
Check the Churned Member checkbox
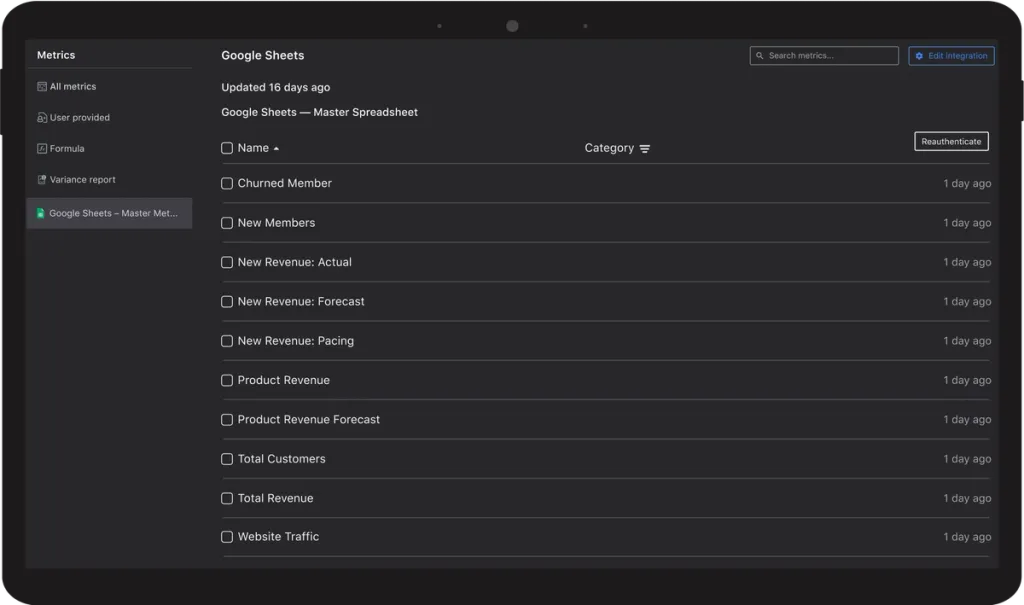tap(227, 184)
